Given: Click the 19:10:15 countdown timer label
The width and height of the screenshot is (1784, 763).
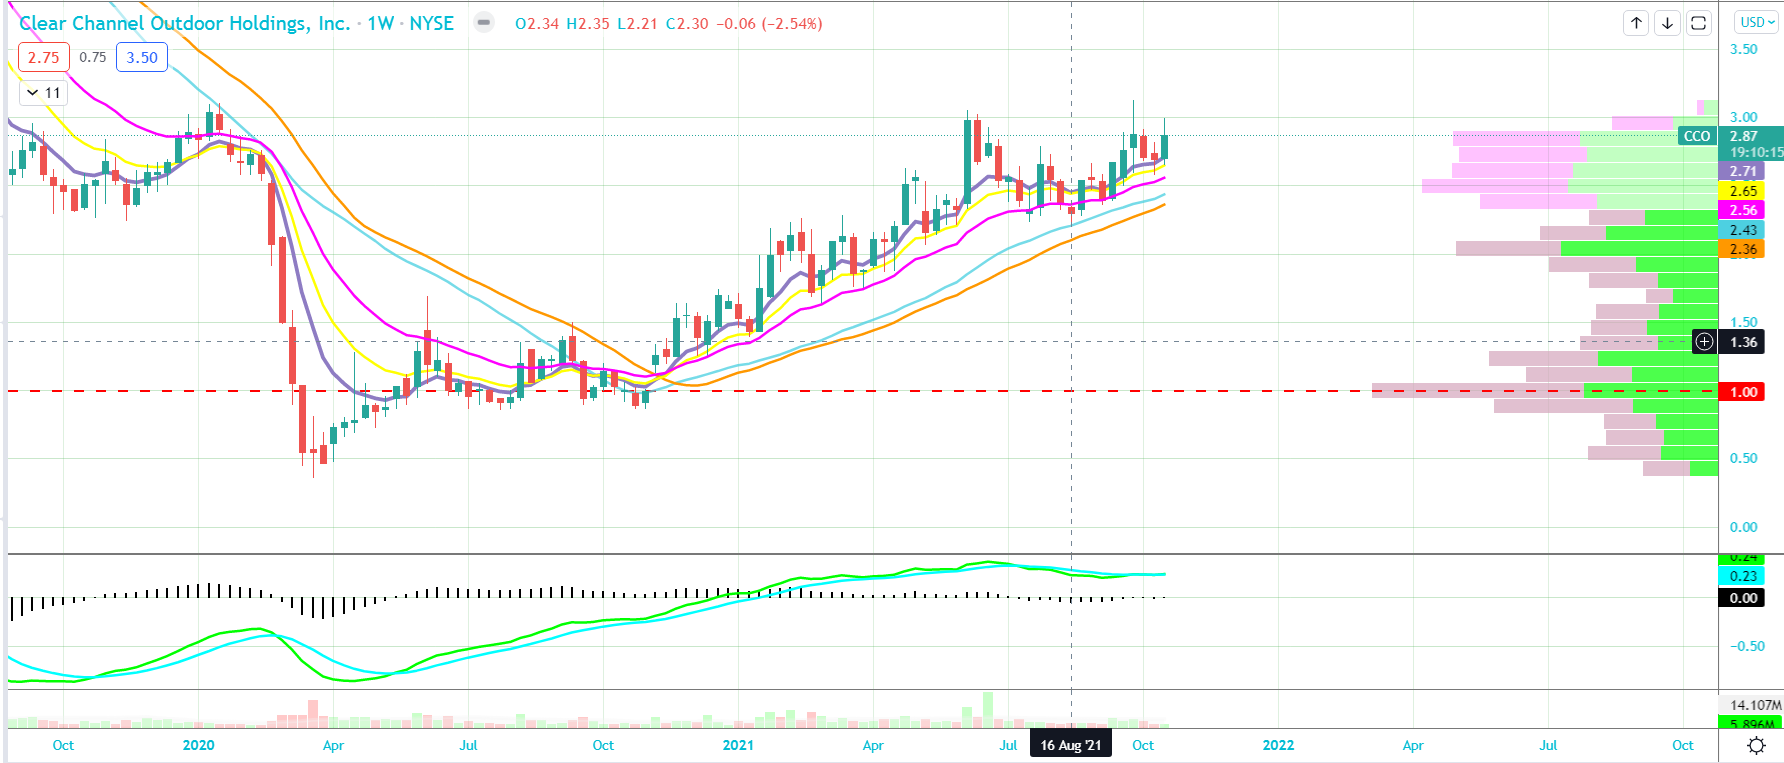Looking at the screenshot, I should (1756, 152).
